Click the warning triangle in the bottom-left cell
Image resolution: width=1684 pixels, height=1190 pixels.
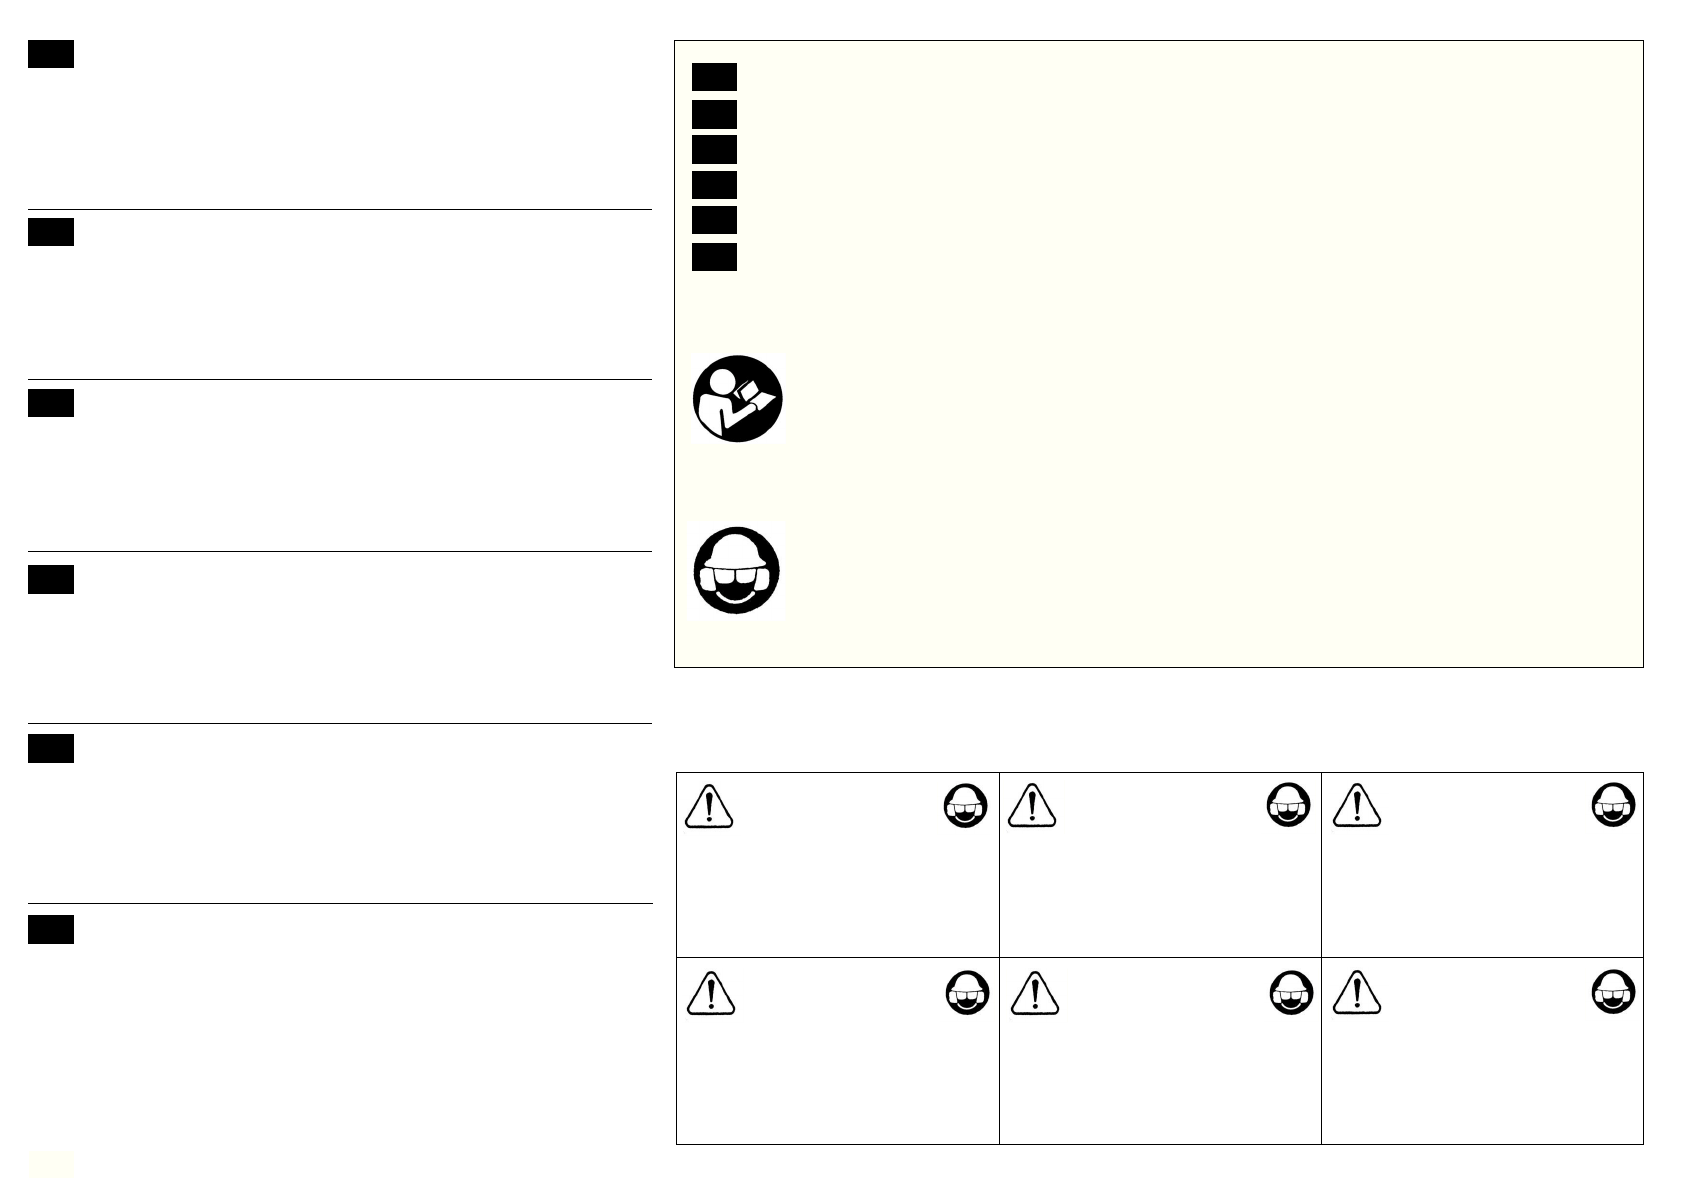click(x=711, y=993)
